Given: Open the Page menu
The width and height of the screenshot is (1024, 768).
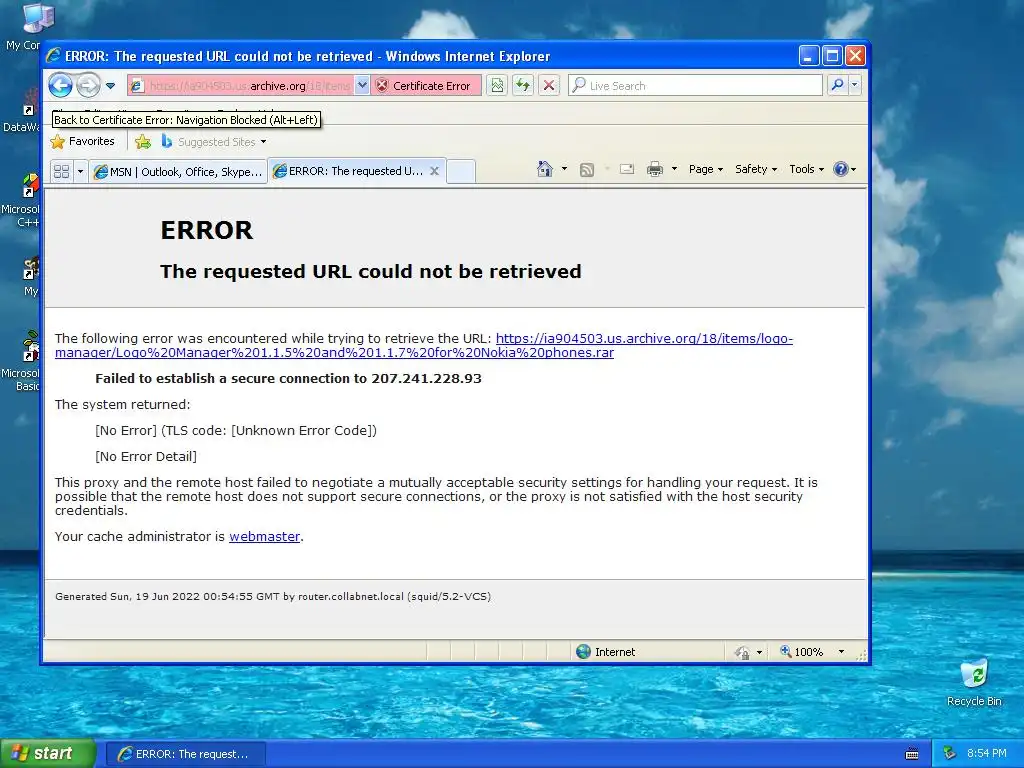Looking at the screenshot, I should [x=706, y=169].
